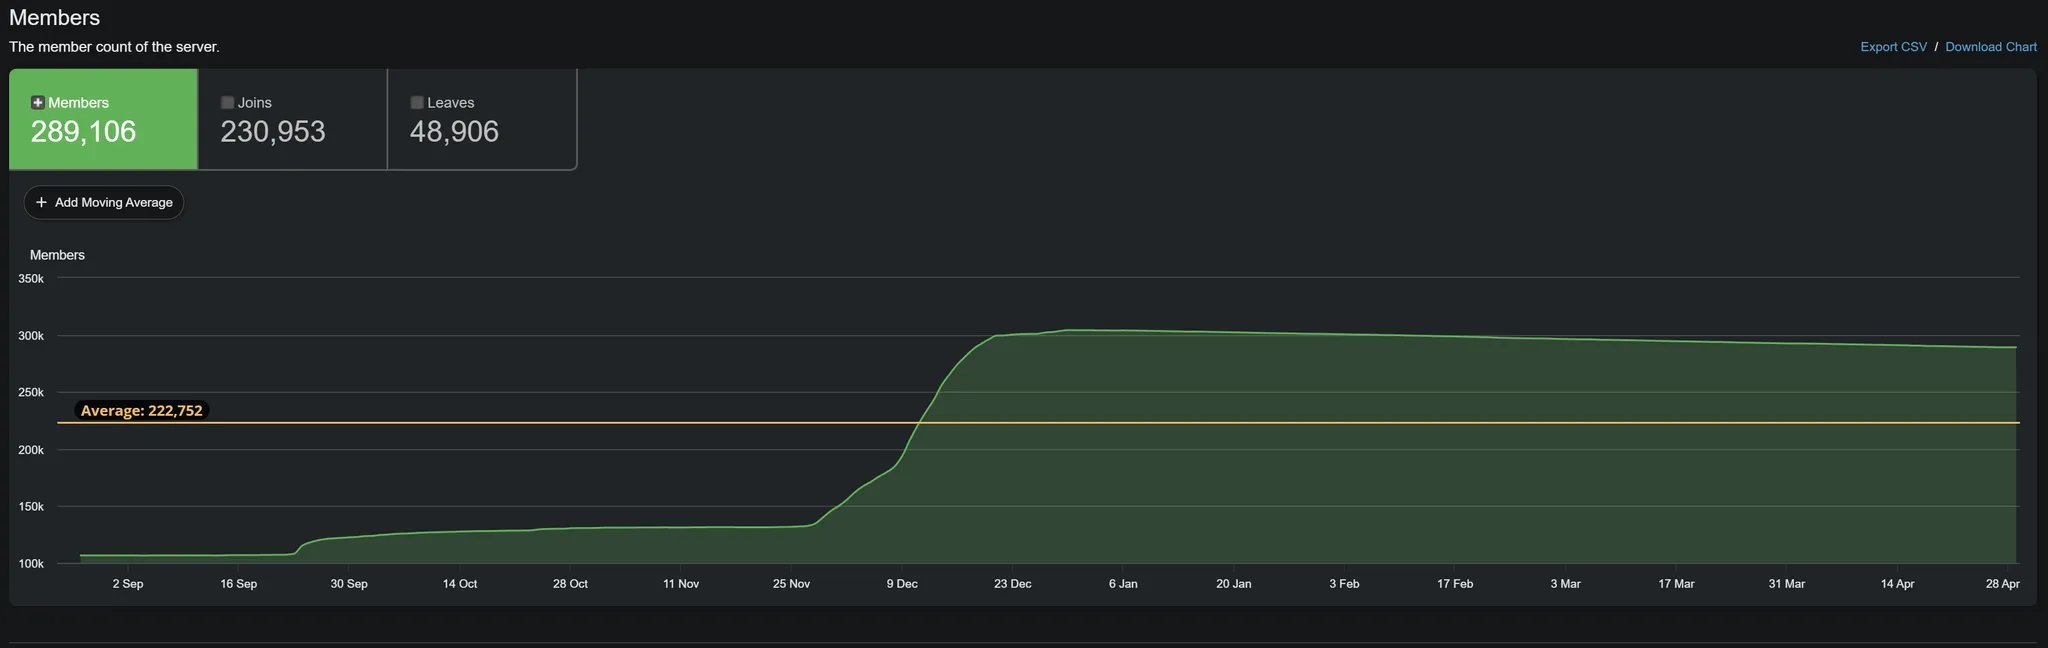Click the 2 Sep x-axis date

(x=128, y=583)
